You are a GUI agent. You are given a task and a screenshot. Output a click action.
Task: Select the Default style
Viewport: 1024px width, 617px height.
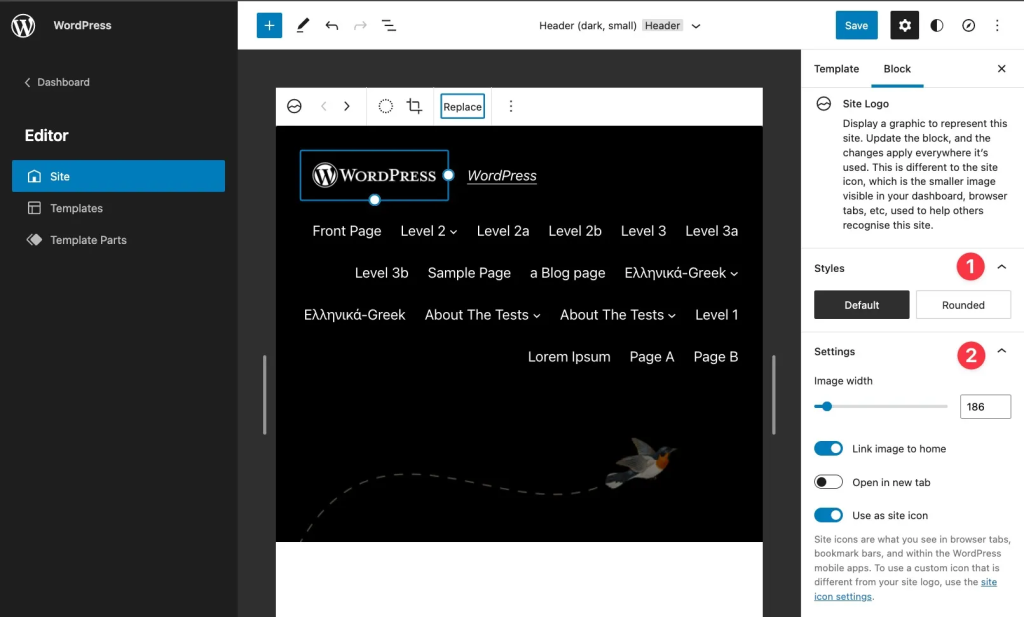861,305
